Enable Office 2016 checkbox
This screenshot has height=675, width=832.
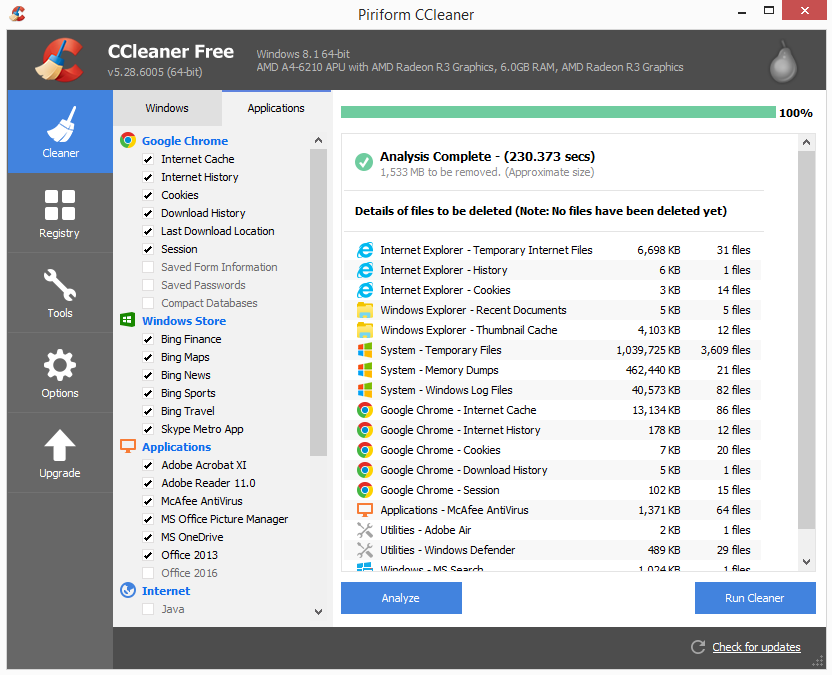pyautogui.click(x=148, y=573)
